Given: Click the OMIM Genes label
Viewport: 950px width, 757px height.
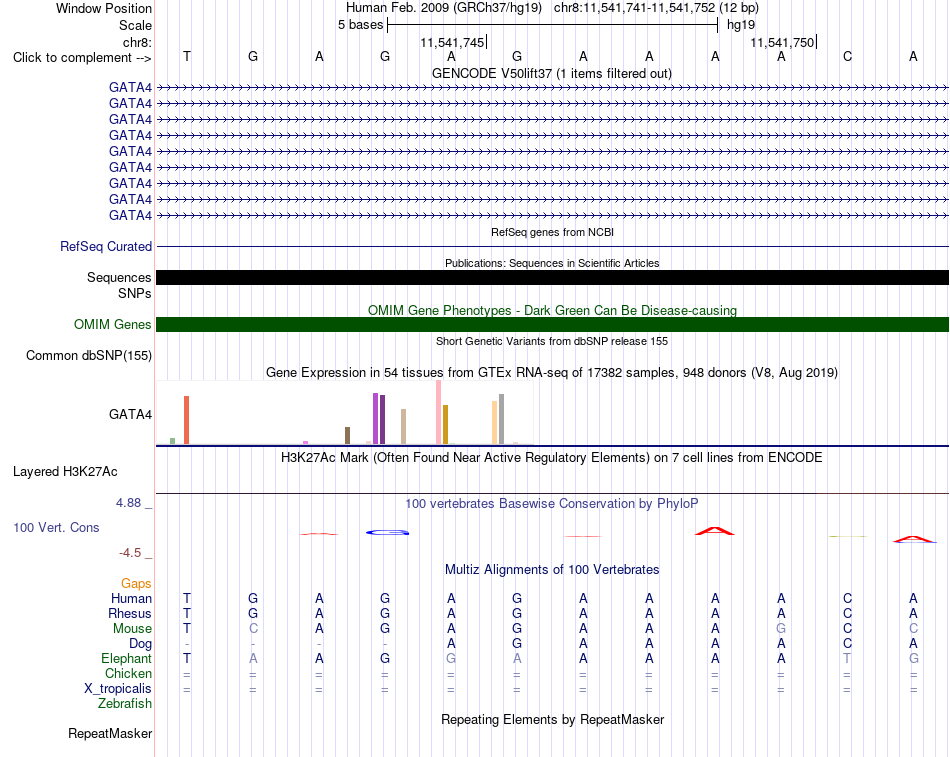Looking at the screenshot, I should point(113,324).
